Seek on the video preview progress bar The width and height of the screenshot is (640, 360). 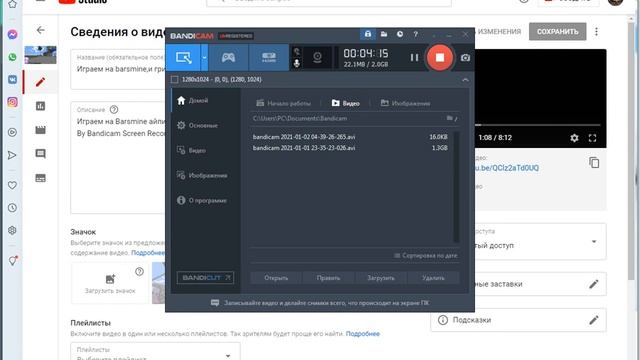[538, 125]
